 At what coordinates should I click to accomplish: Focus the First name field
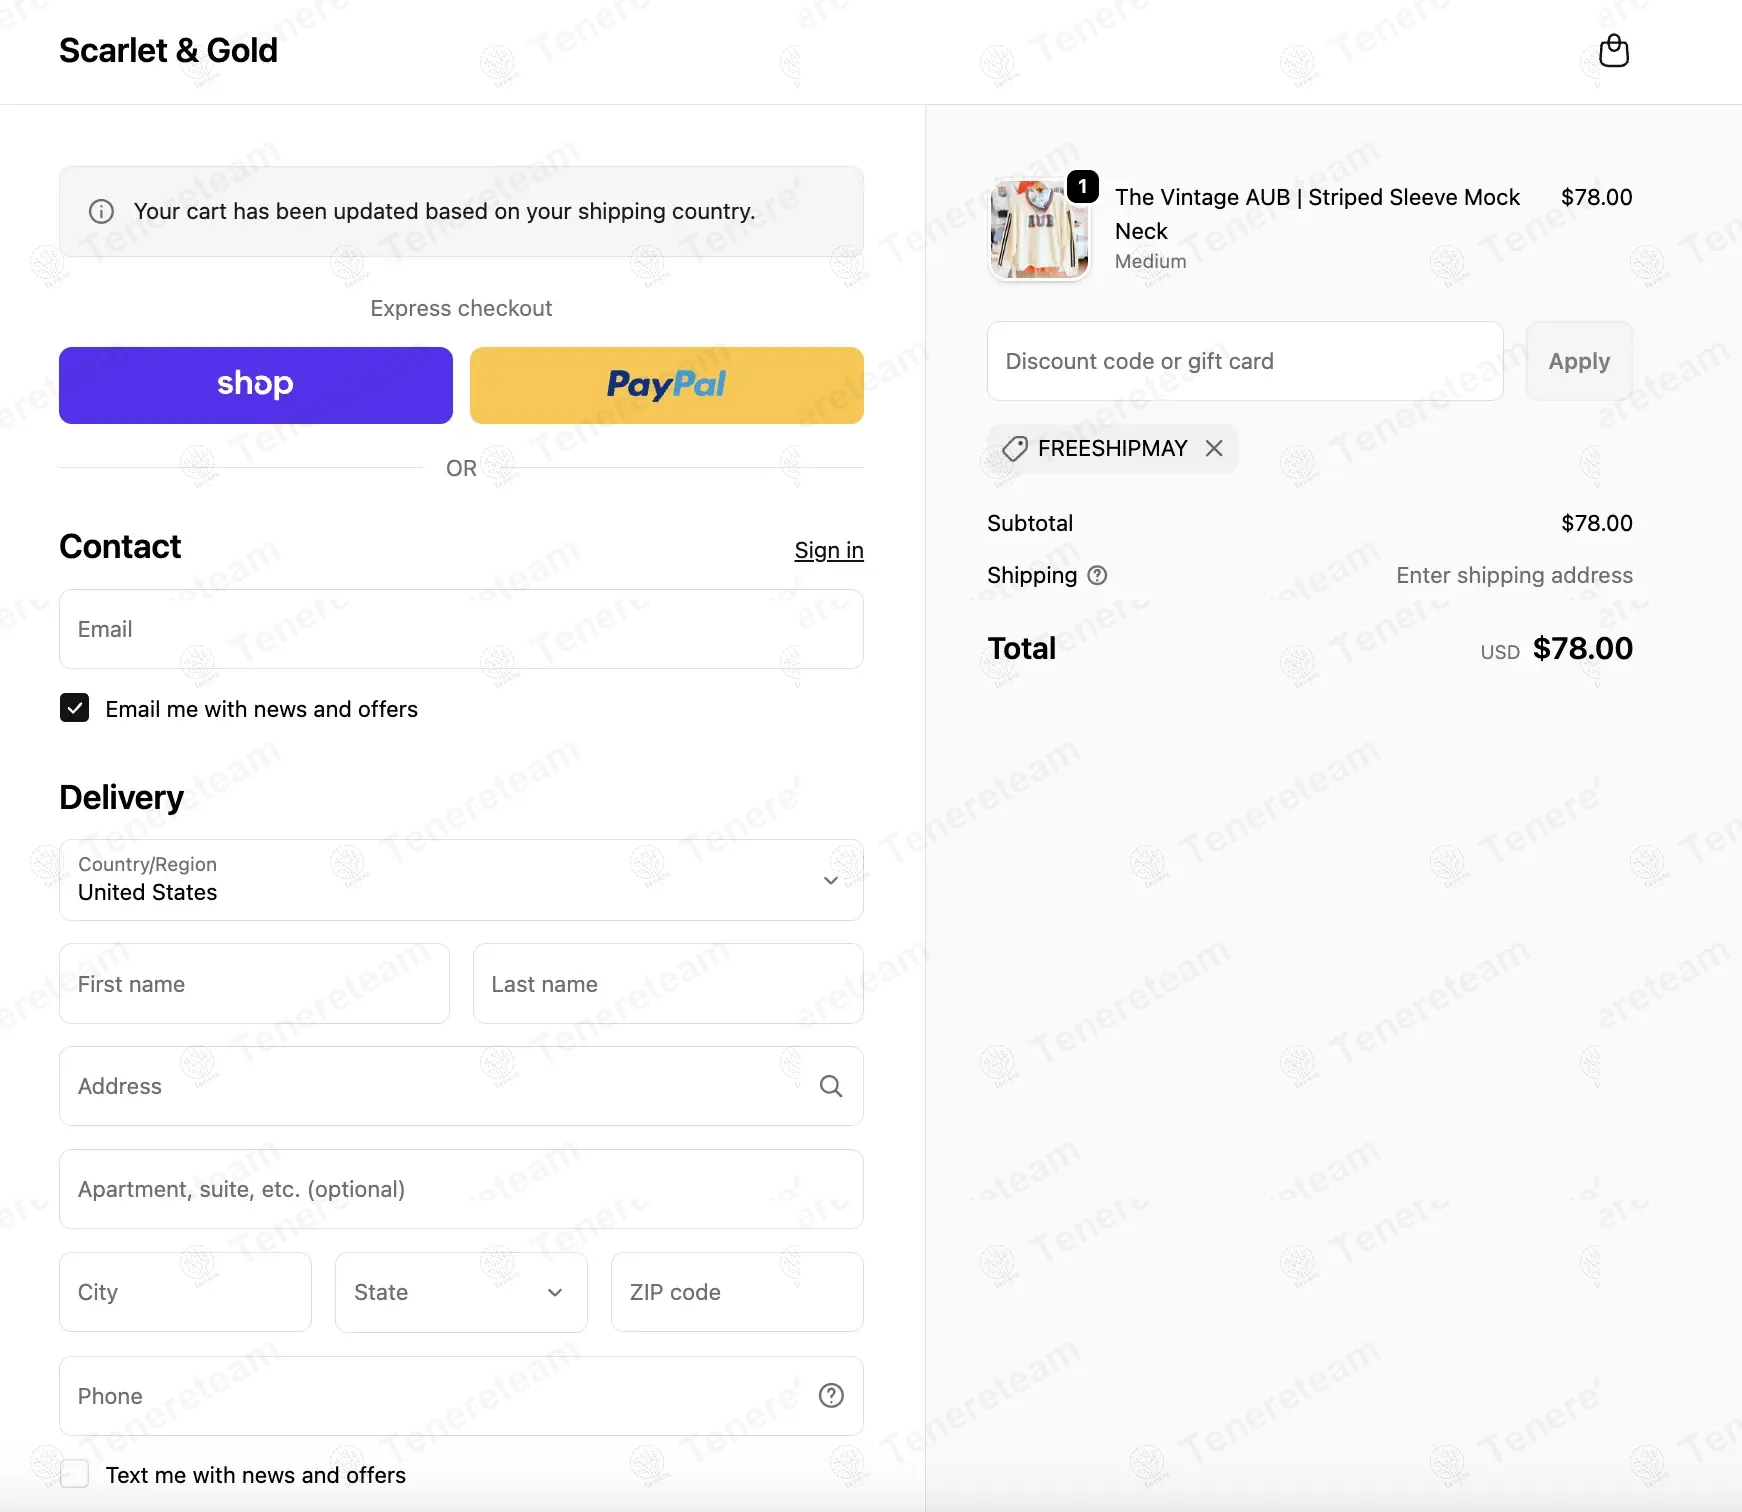point(254,984)
